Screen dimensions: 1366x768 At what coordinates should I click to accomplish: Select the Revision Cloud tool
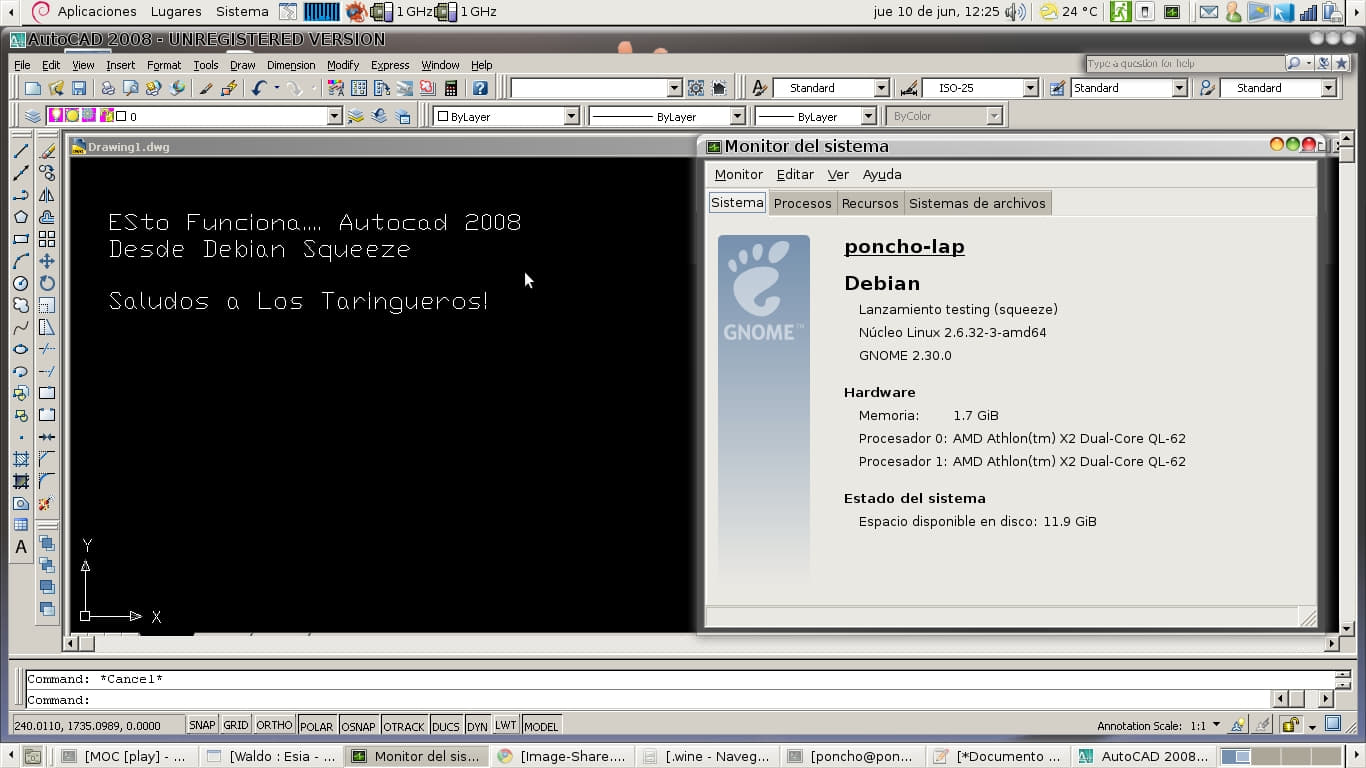[20, 305]
